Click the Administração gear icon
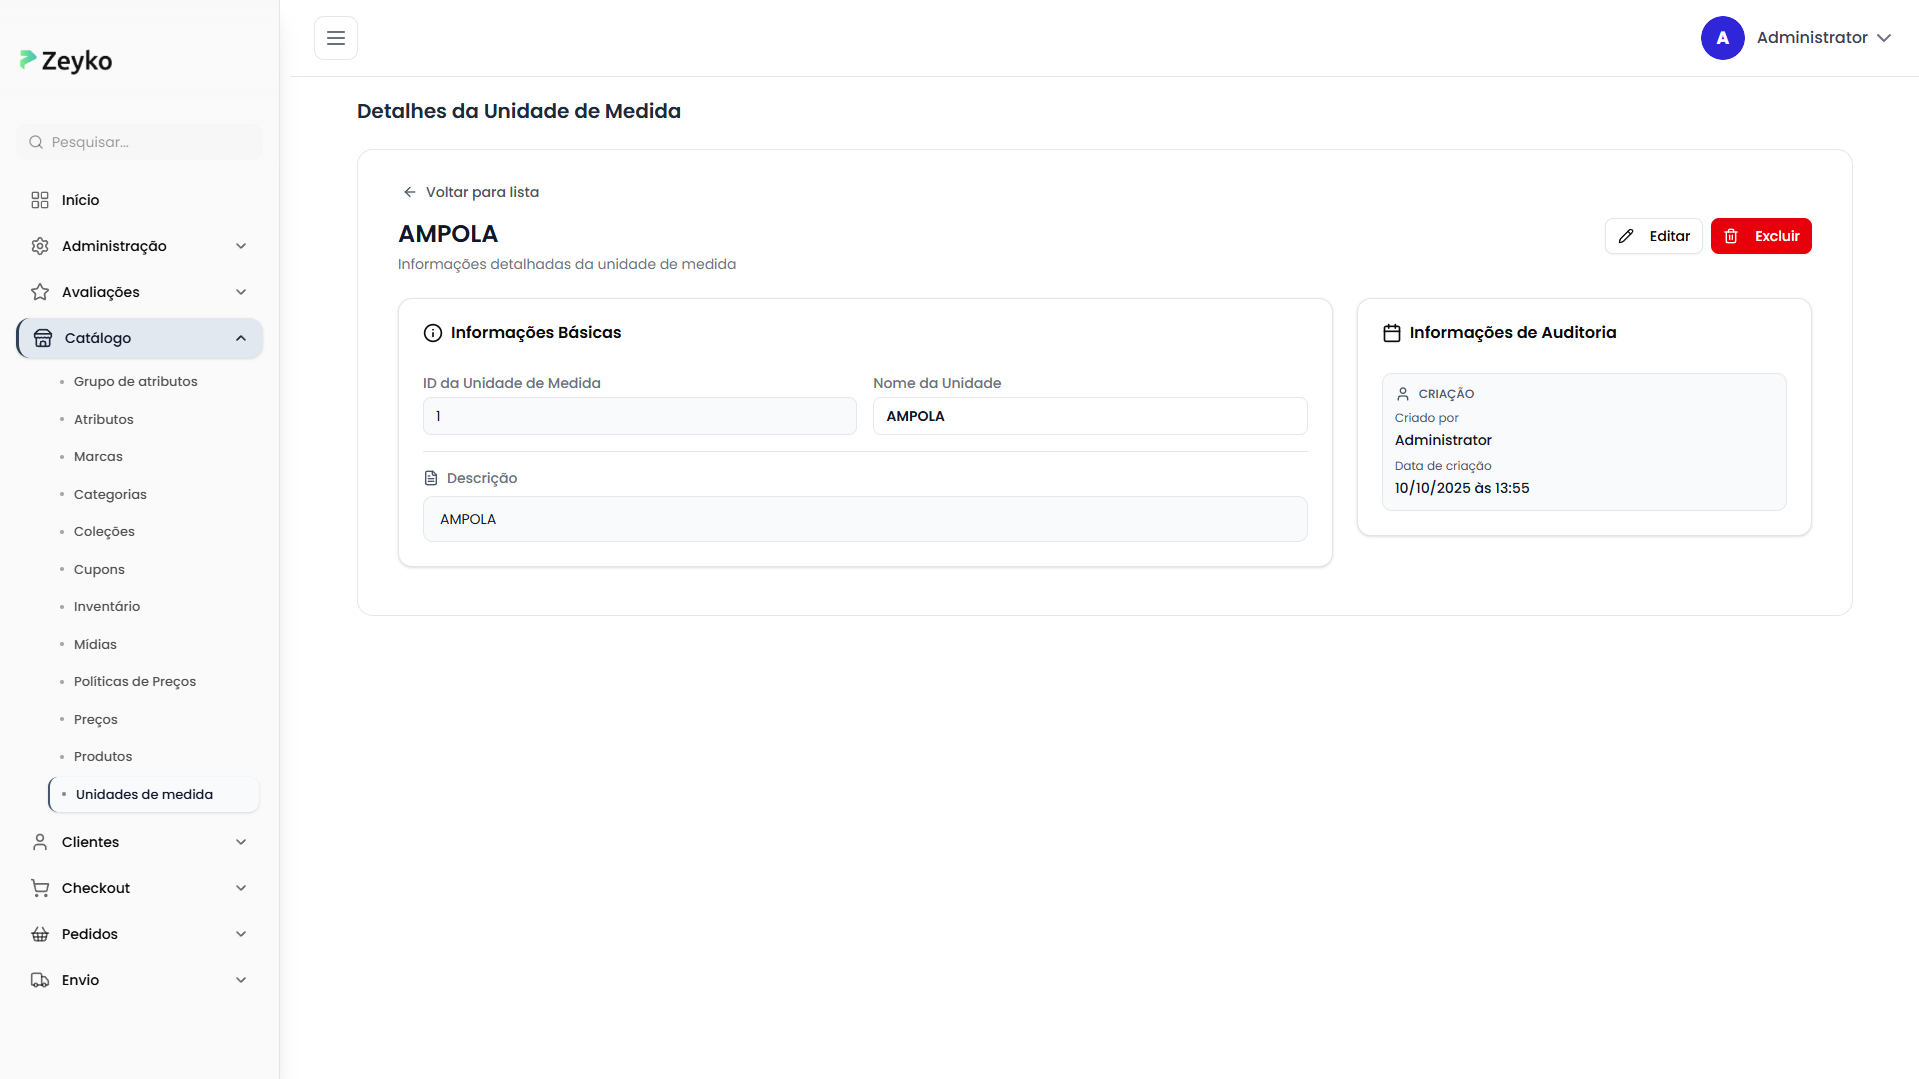Screen dimensions: 1919x1079 tap(40, 246)
